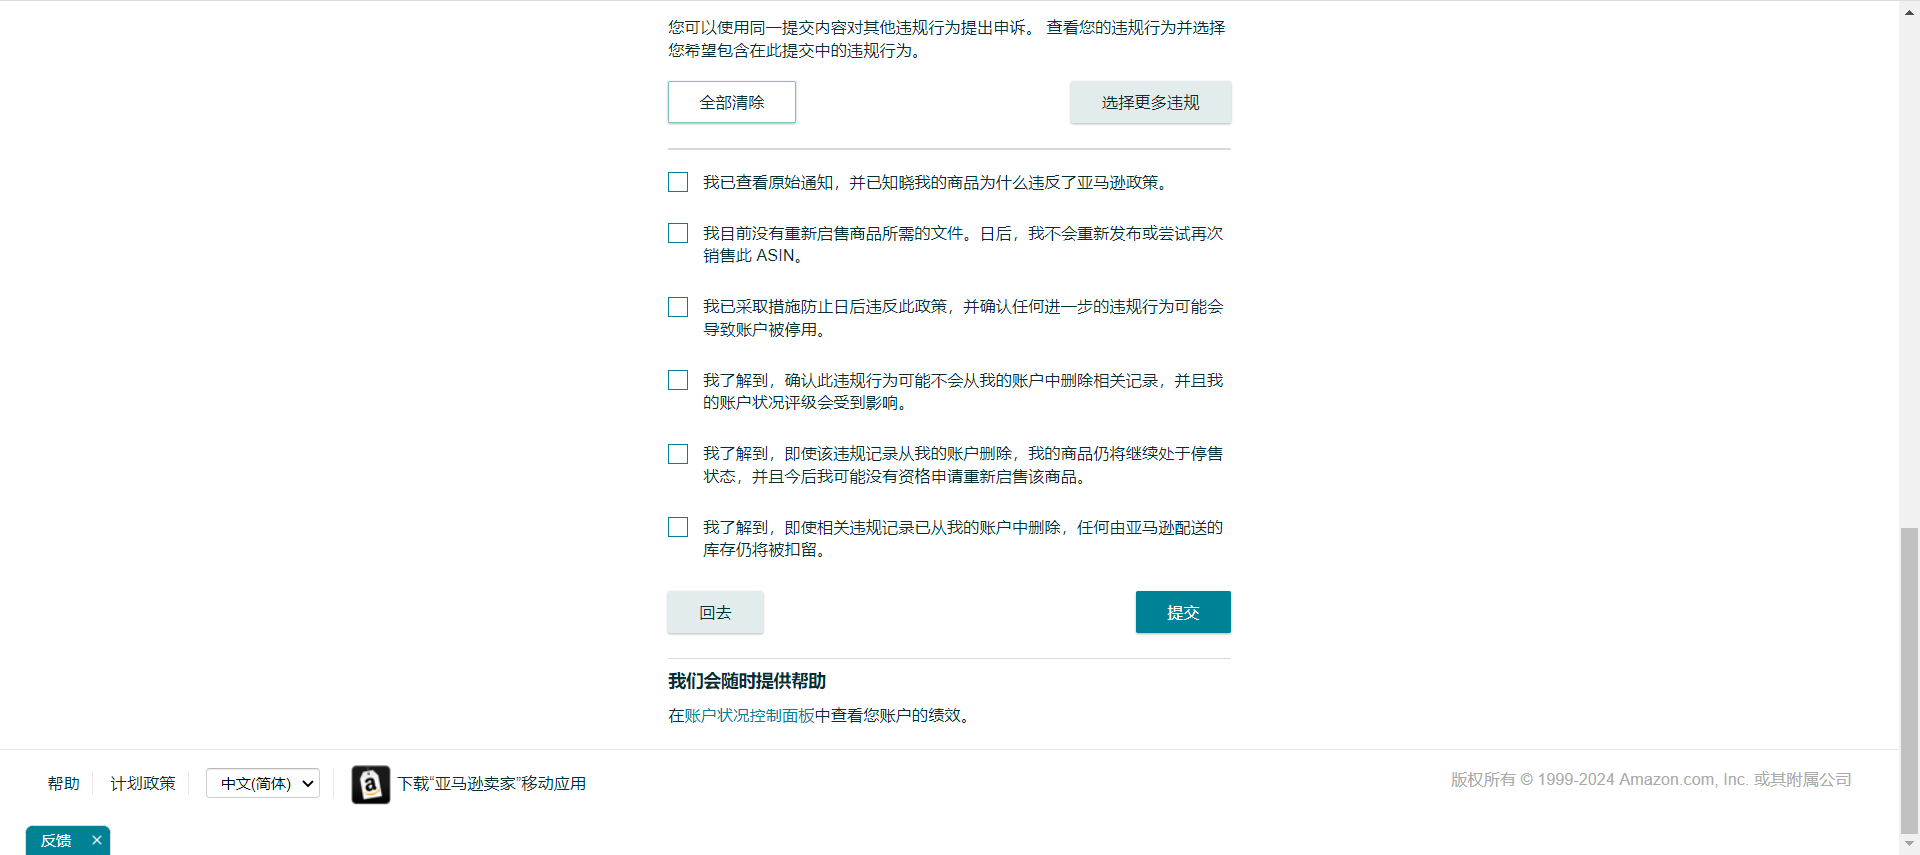Tick the 我已采取措施防止日后违反此政策 checkbox
Screen dimensions: 1920x855
pos(678,307)
